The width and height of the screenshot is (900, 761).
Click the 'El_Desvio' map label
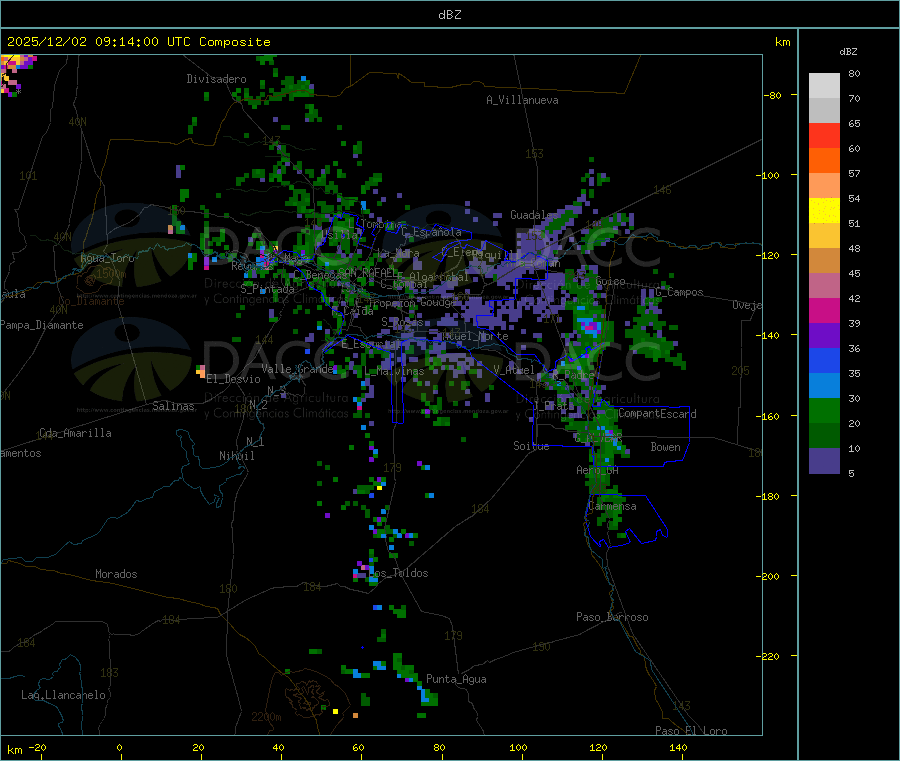tap(233, 379)
